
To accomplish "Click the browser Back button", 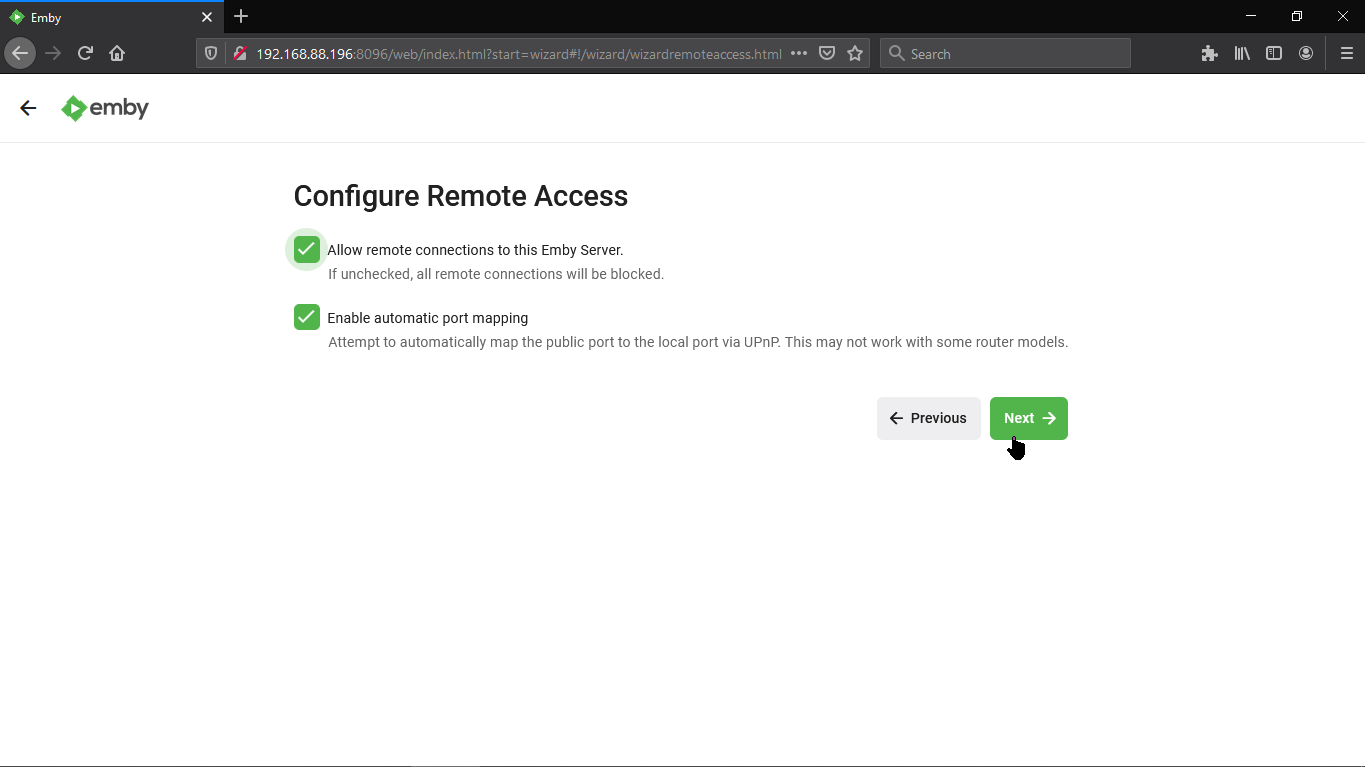I will point(20,53).
